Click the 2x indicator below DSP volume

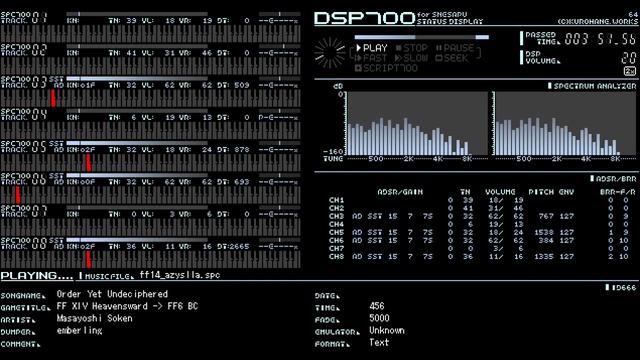coord(630,71)
